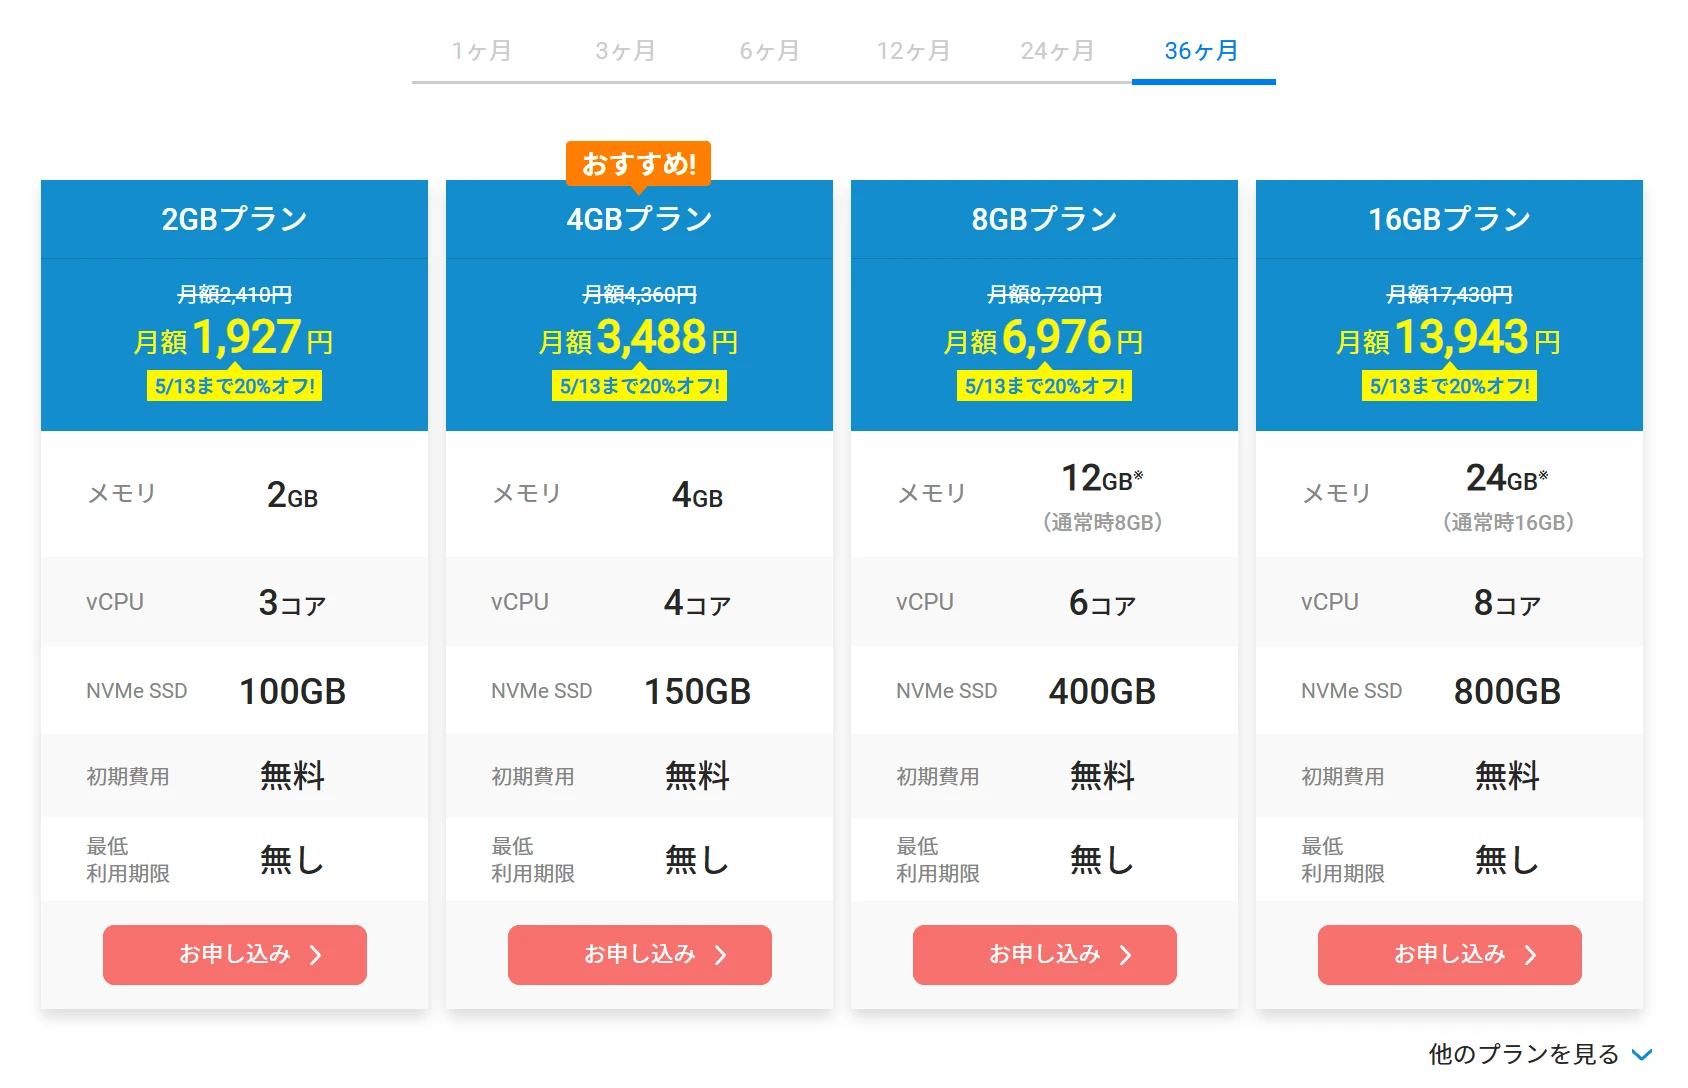Apply for the 4GB plan
This screenshot has height=1088, width=1688.
[x=640, y=955]
